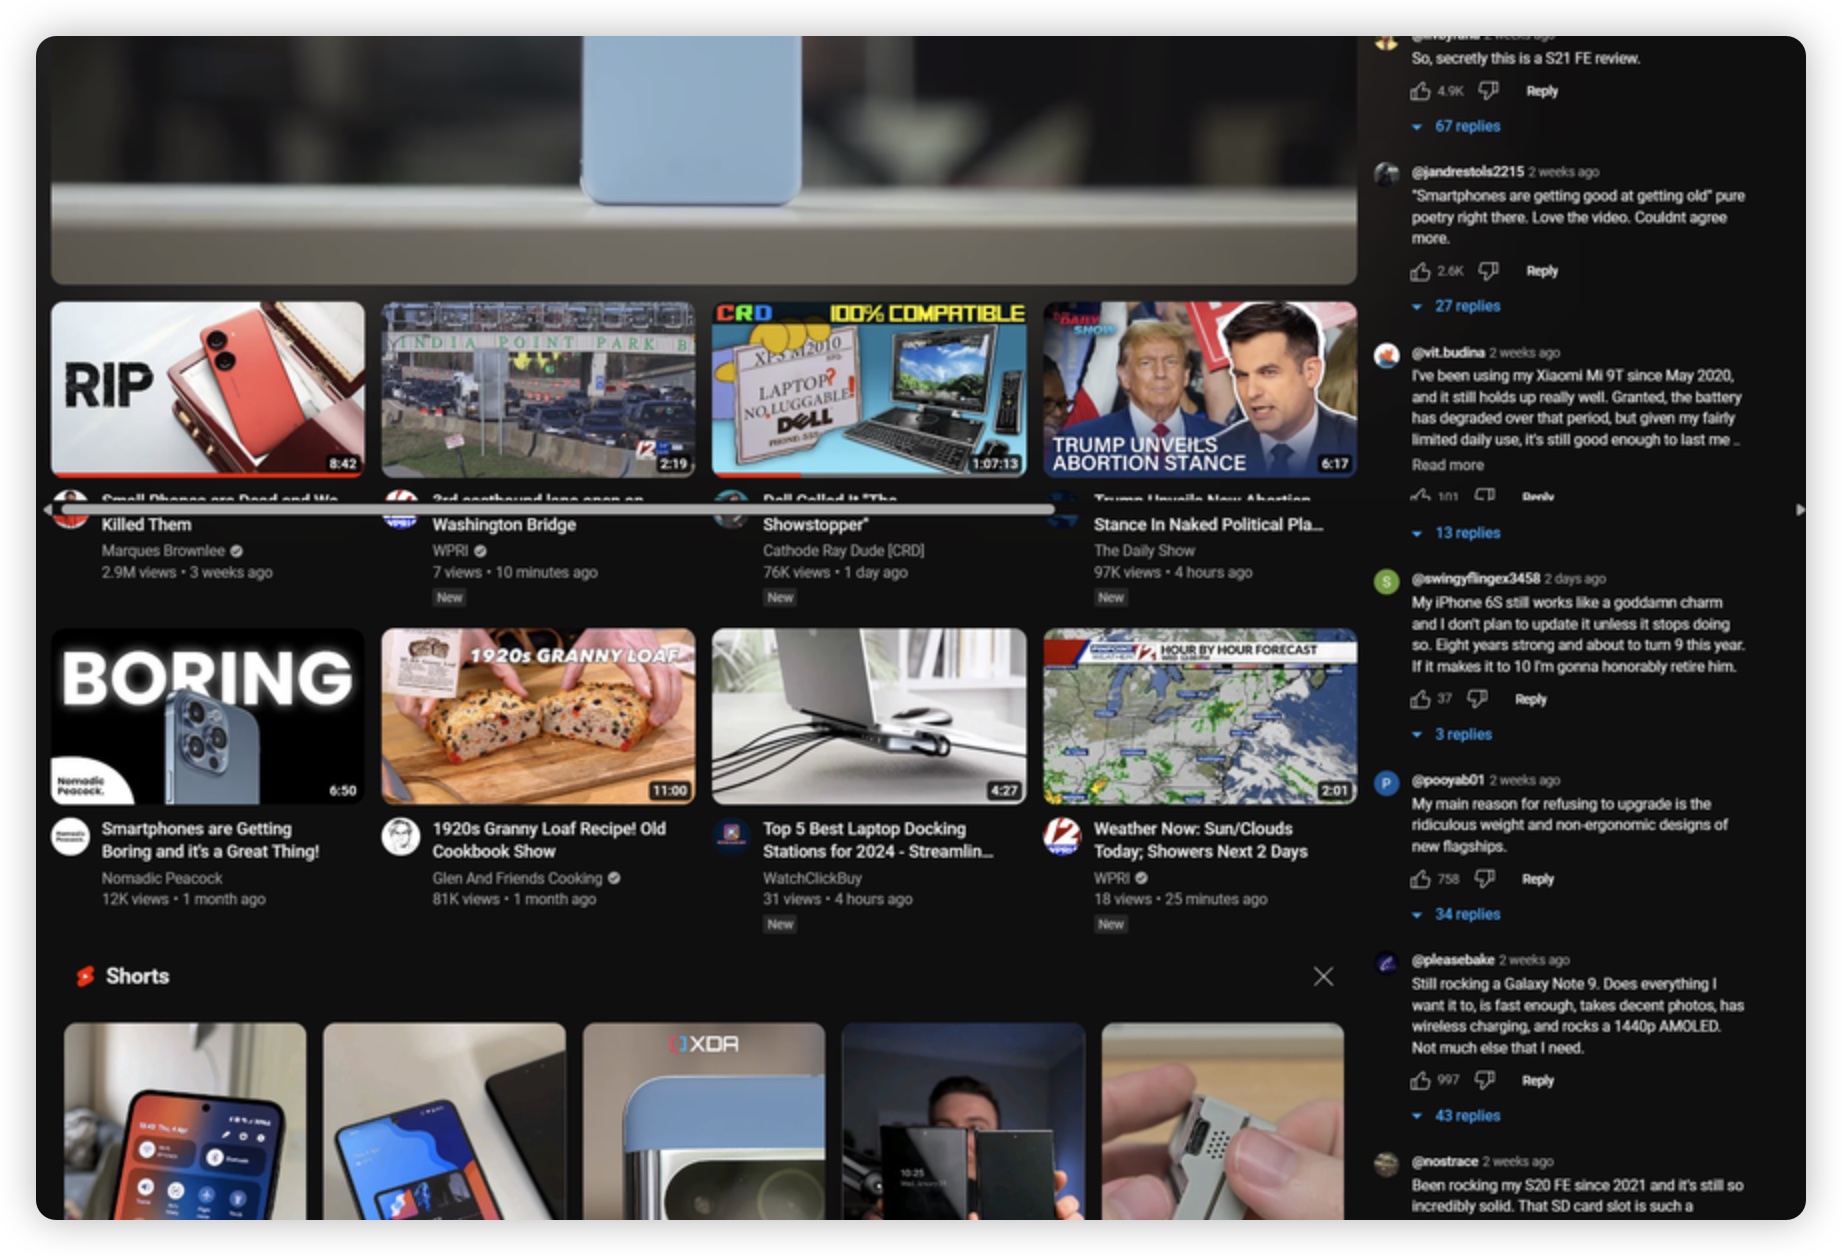The height and width of the screenshot is (1256, 1842).
Task: Open @pooyab01's blue profile avatar
Action: (1387, 783)
